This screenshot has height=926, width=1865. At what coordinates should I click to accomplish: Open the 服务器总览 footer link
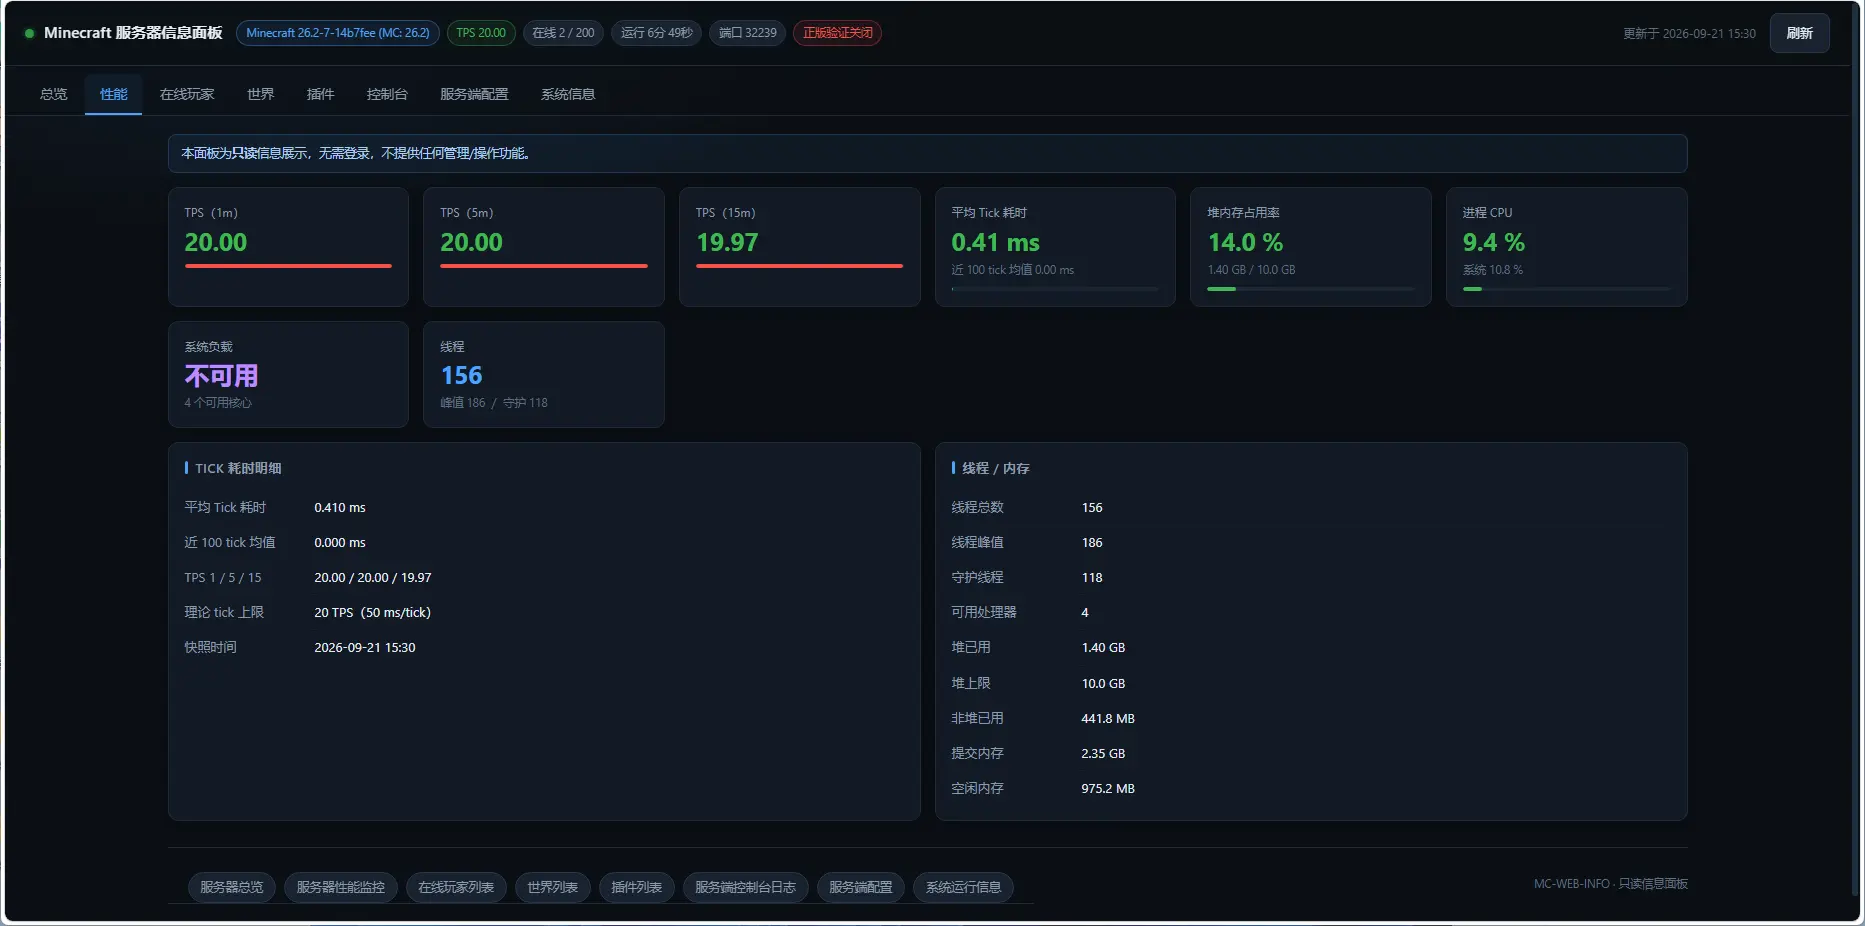tap(231, 887)
